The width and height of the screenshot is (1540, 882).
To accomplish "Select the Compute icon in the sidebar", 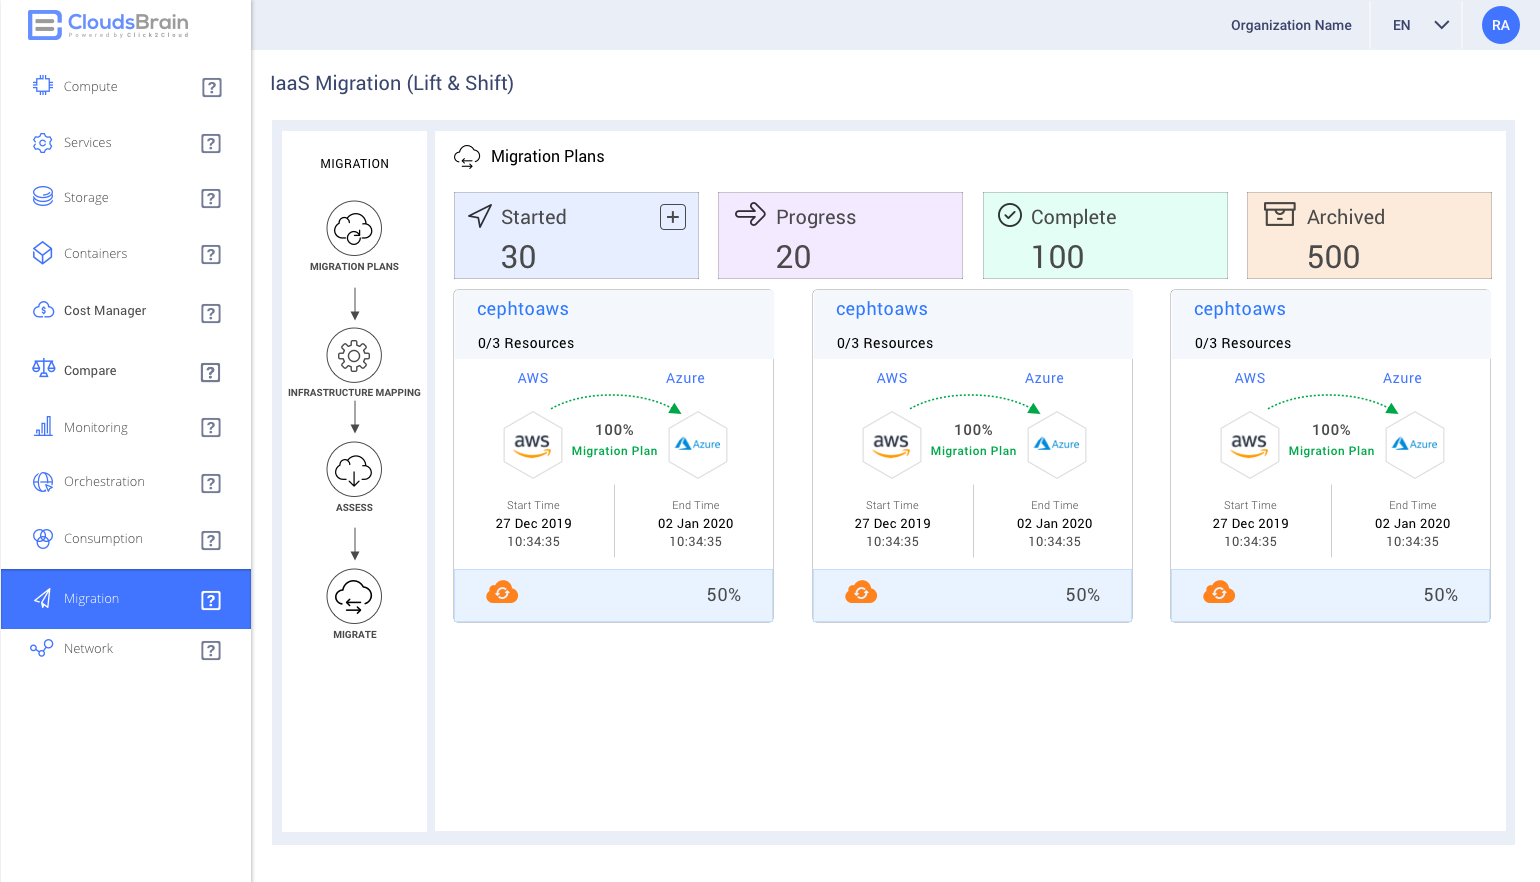I will (x=42, y=86).
